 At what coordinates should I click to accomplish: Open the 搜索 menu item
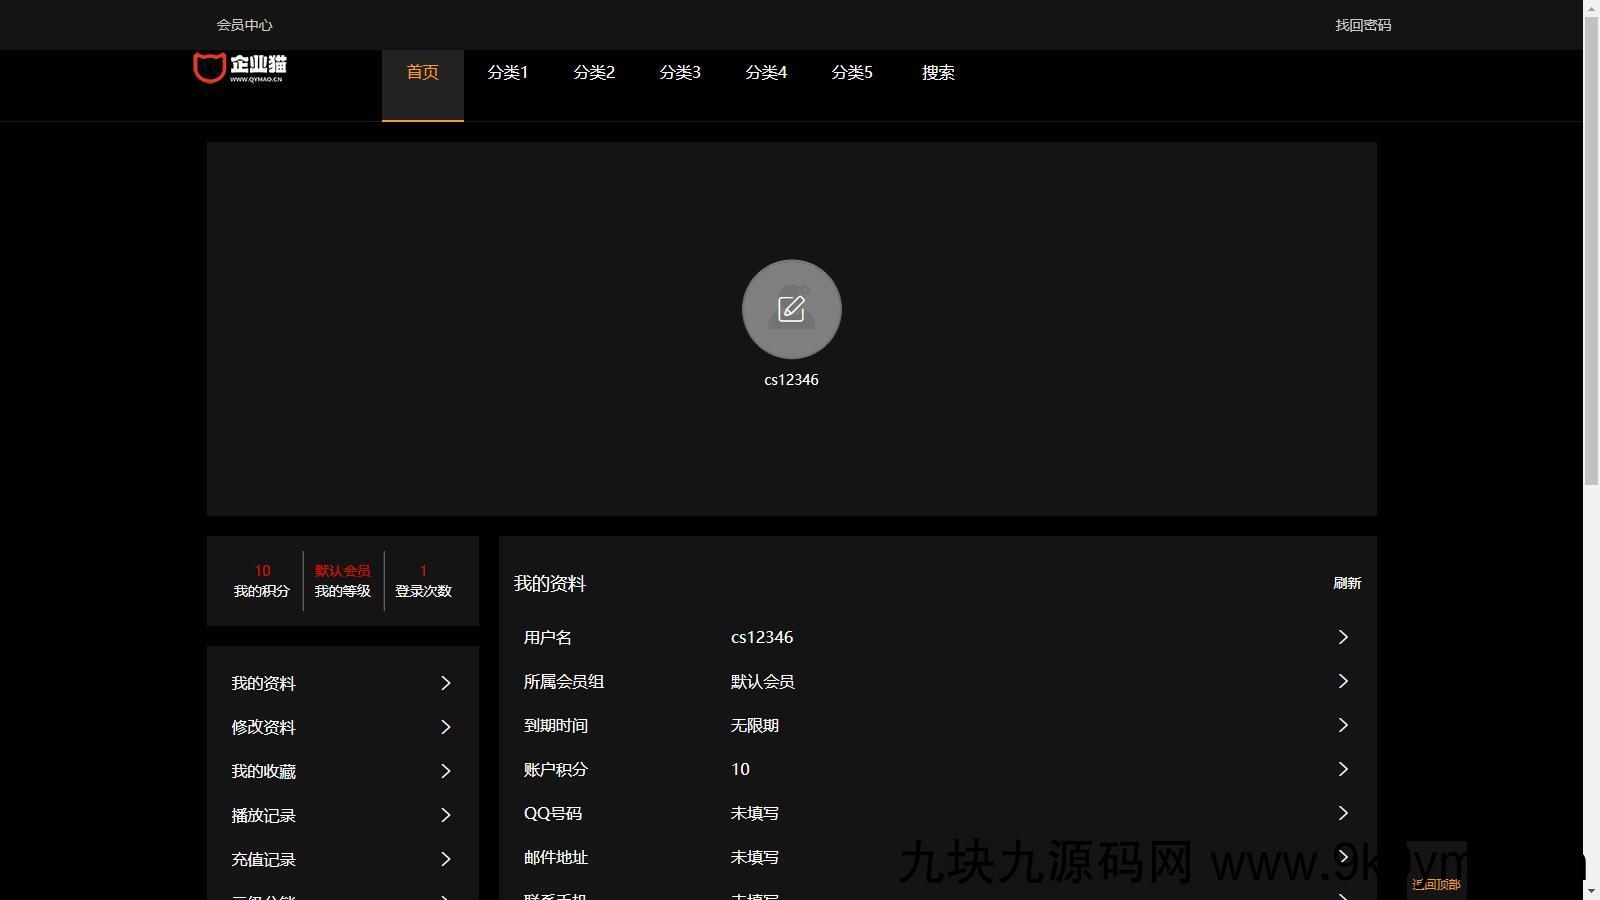(x=937, y=72)
